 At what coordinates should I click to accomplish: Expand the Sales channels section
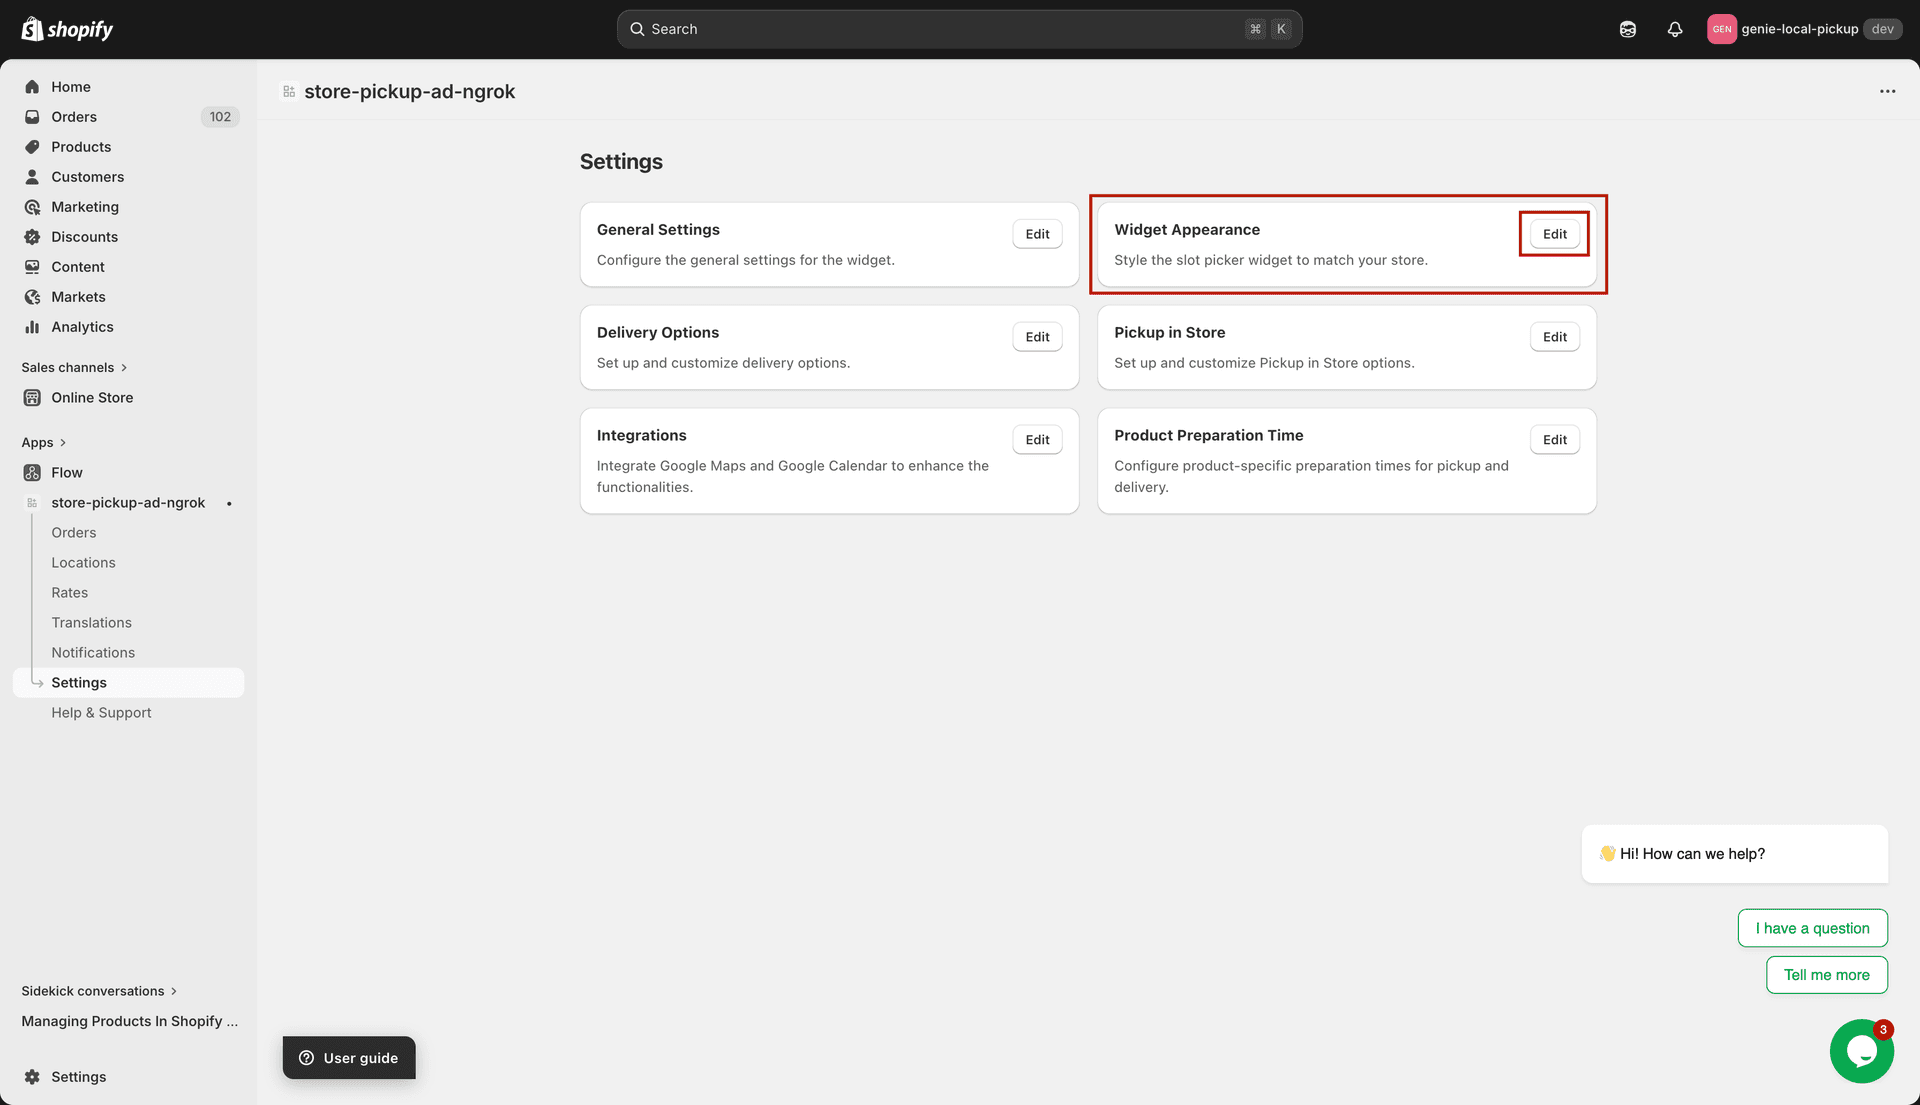click(124, 367)
